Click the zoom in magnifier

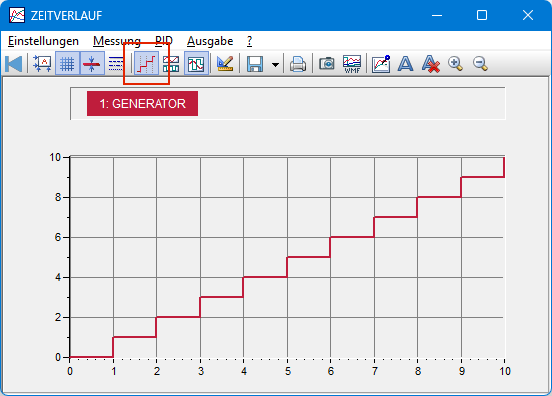(x=455, y=64)
